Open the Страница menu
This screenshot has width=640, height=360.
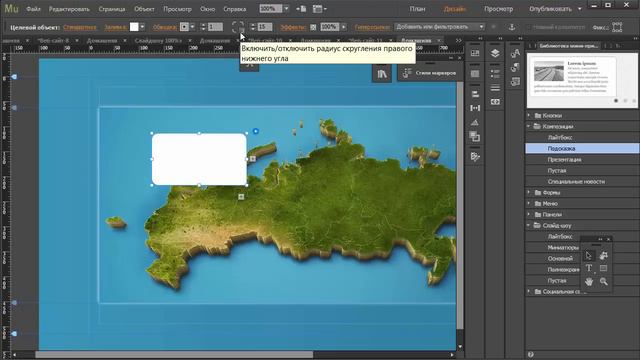112,9
